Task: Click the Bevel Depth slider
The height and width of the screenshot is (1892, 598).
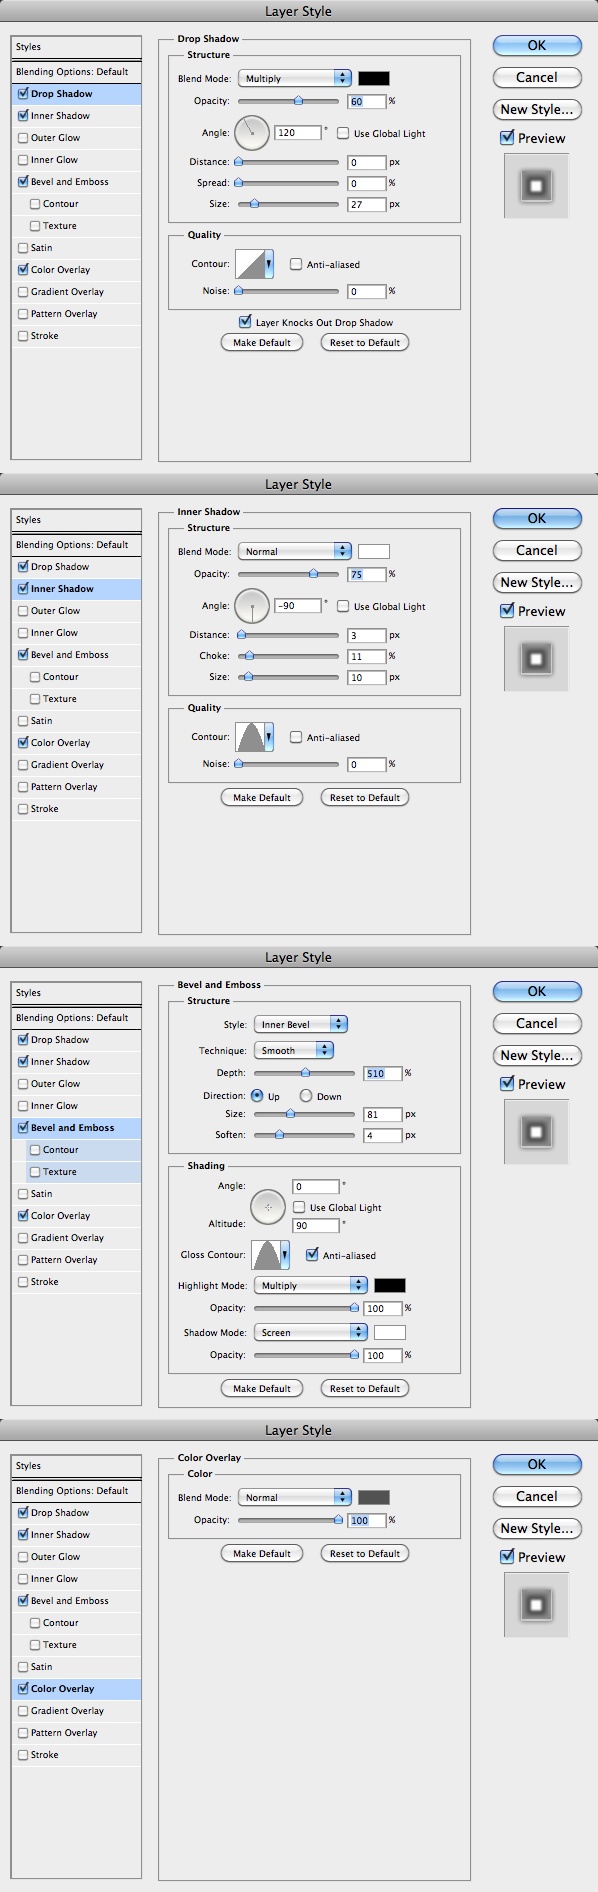Action: point(304,1073)
